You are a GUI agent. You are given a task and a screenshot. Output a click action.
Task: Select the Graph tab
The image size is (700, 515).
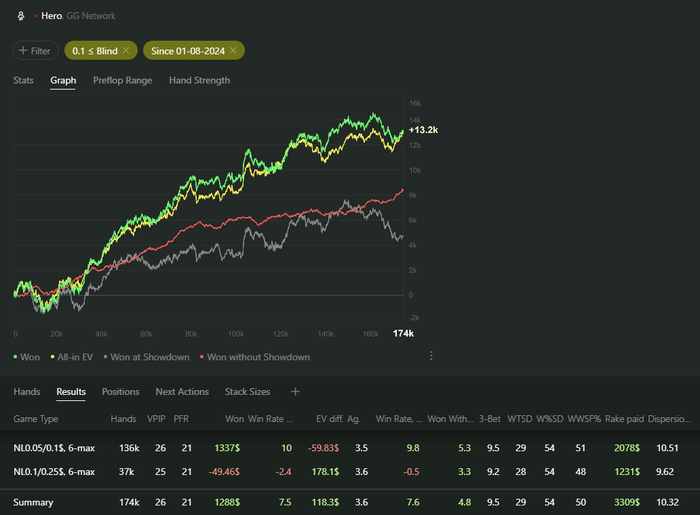(63, 80)
